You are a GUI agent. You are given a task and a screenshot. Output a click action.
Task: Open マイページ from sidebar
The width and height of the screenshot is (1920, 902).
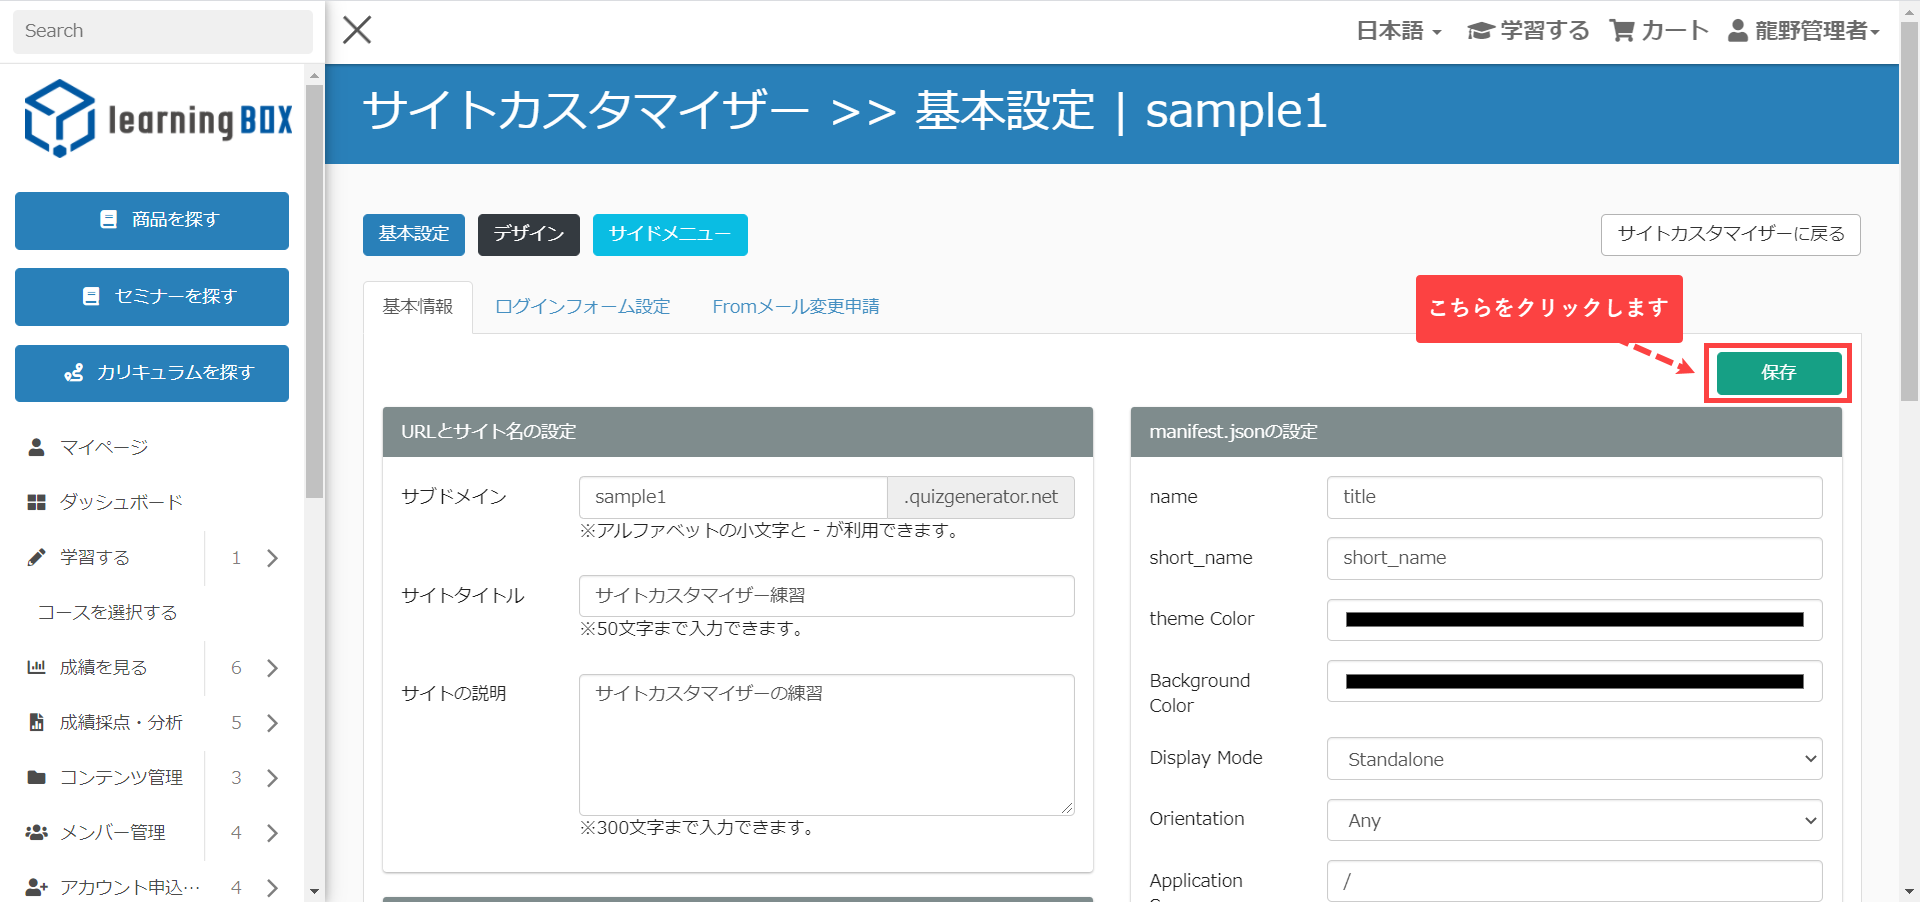[103, 447]
